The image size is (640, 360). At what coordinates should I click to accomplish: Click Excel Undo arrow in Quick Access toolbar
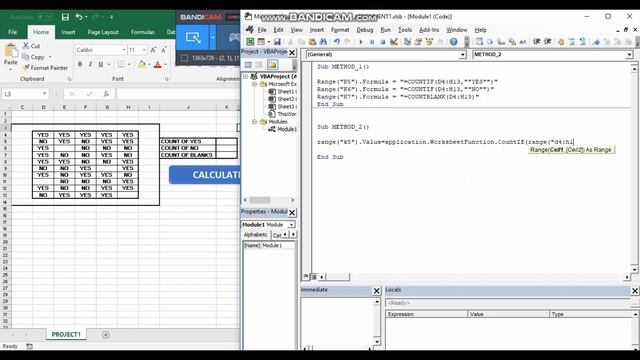[79, 17]
